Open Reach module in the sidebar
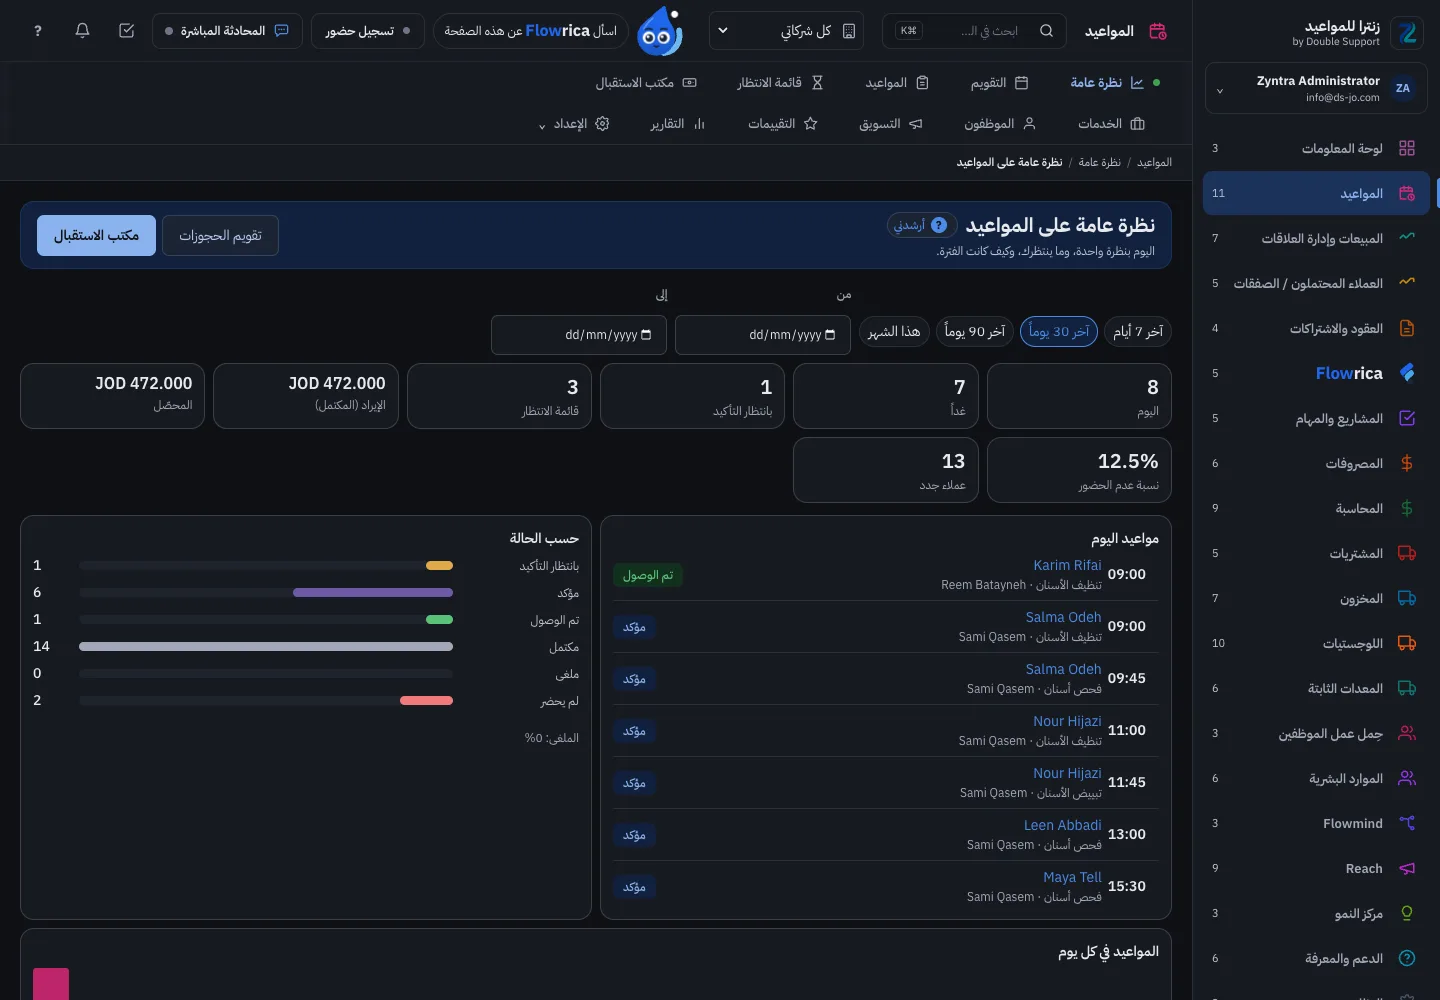1440x1000 pixels. coord(1315,868)
